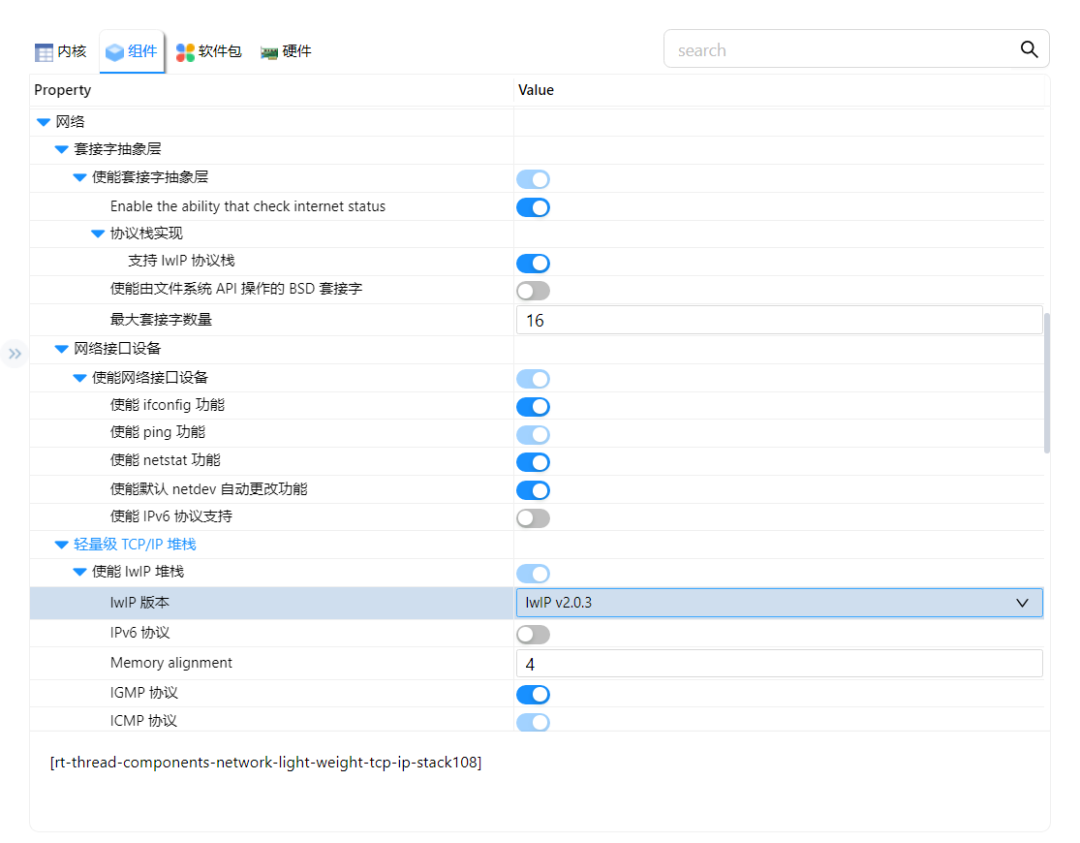Screen dimensions: 1080x843
Task: Toggle 使能 IPv6 协议支持 switch
Action: click(x=533, y=518)
